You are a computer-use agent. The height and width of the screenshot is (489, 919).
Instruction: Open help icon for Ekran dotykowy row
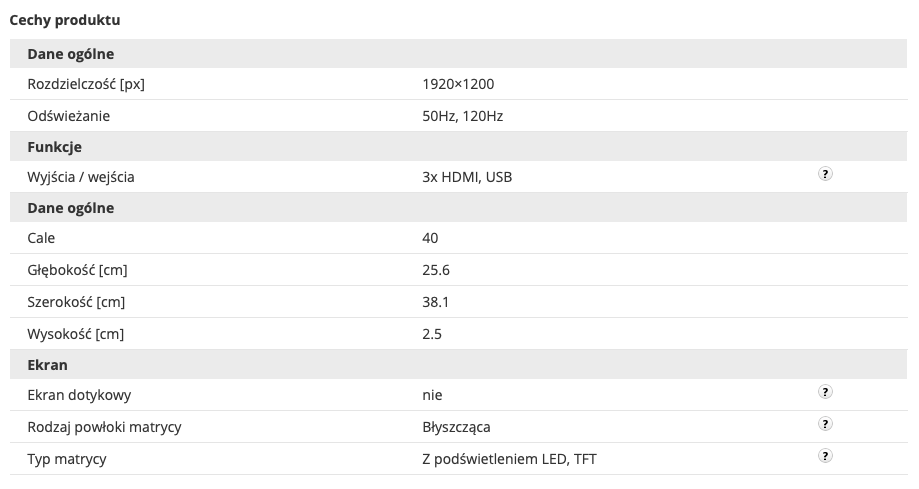(825, 392)
